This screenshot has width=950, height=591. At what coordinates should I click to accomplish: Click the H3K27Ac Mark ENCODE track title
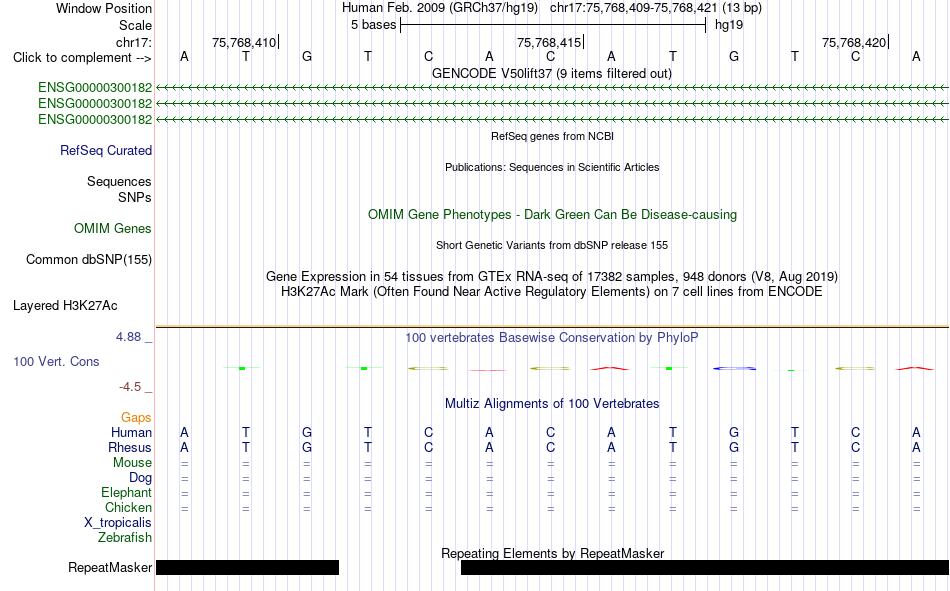[552, 292]
